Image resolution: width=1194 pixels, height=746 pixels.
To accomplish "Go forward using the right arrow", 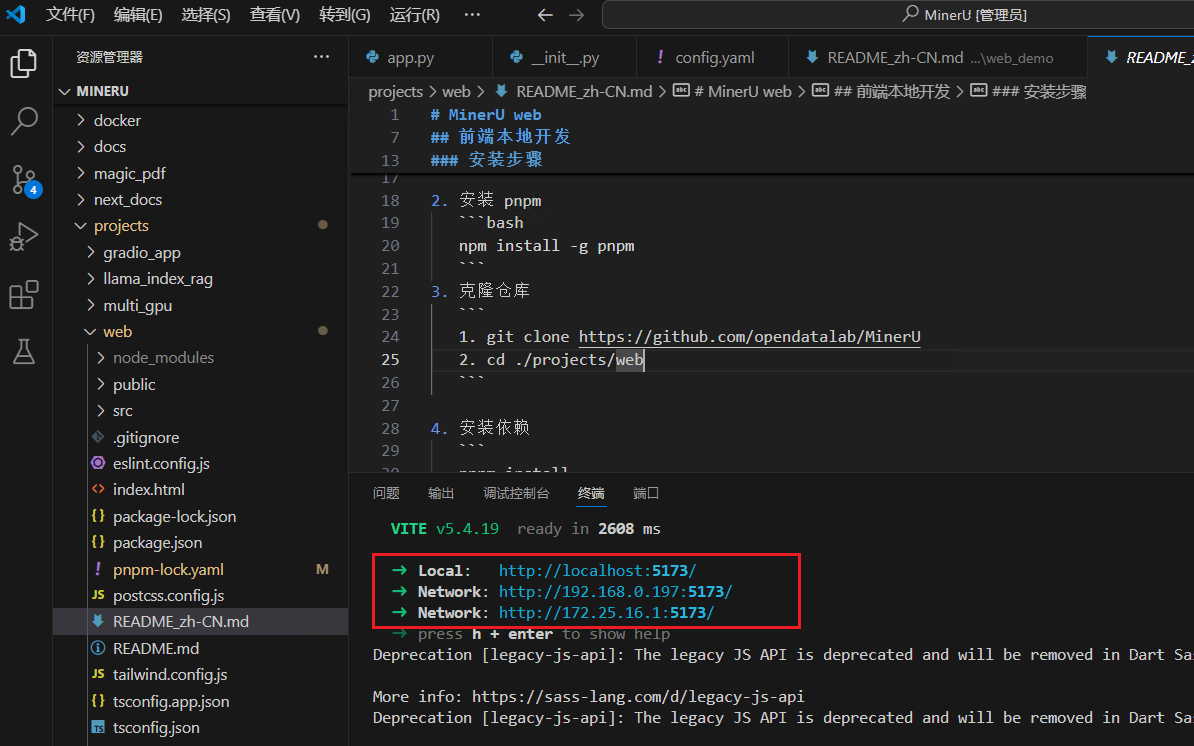I will pyautogui.click(x=576, y=14).
